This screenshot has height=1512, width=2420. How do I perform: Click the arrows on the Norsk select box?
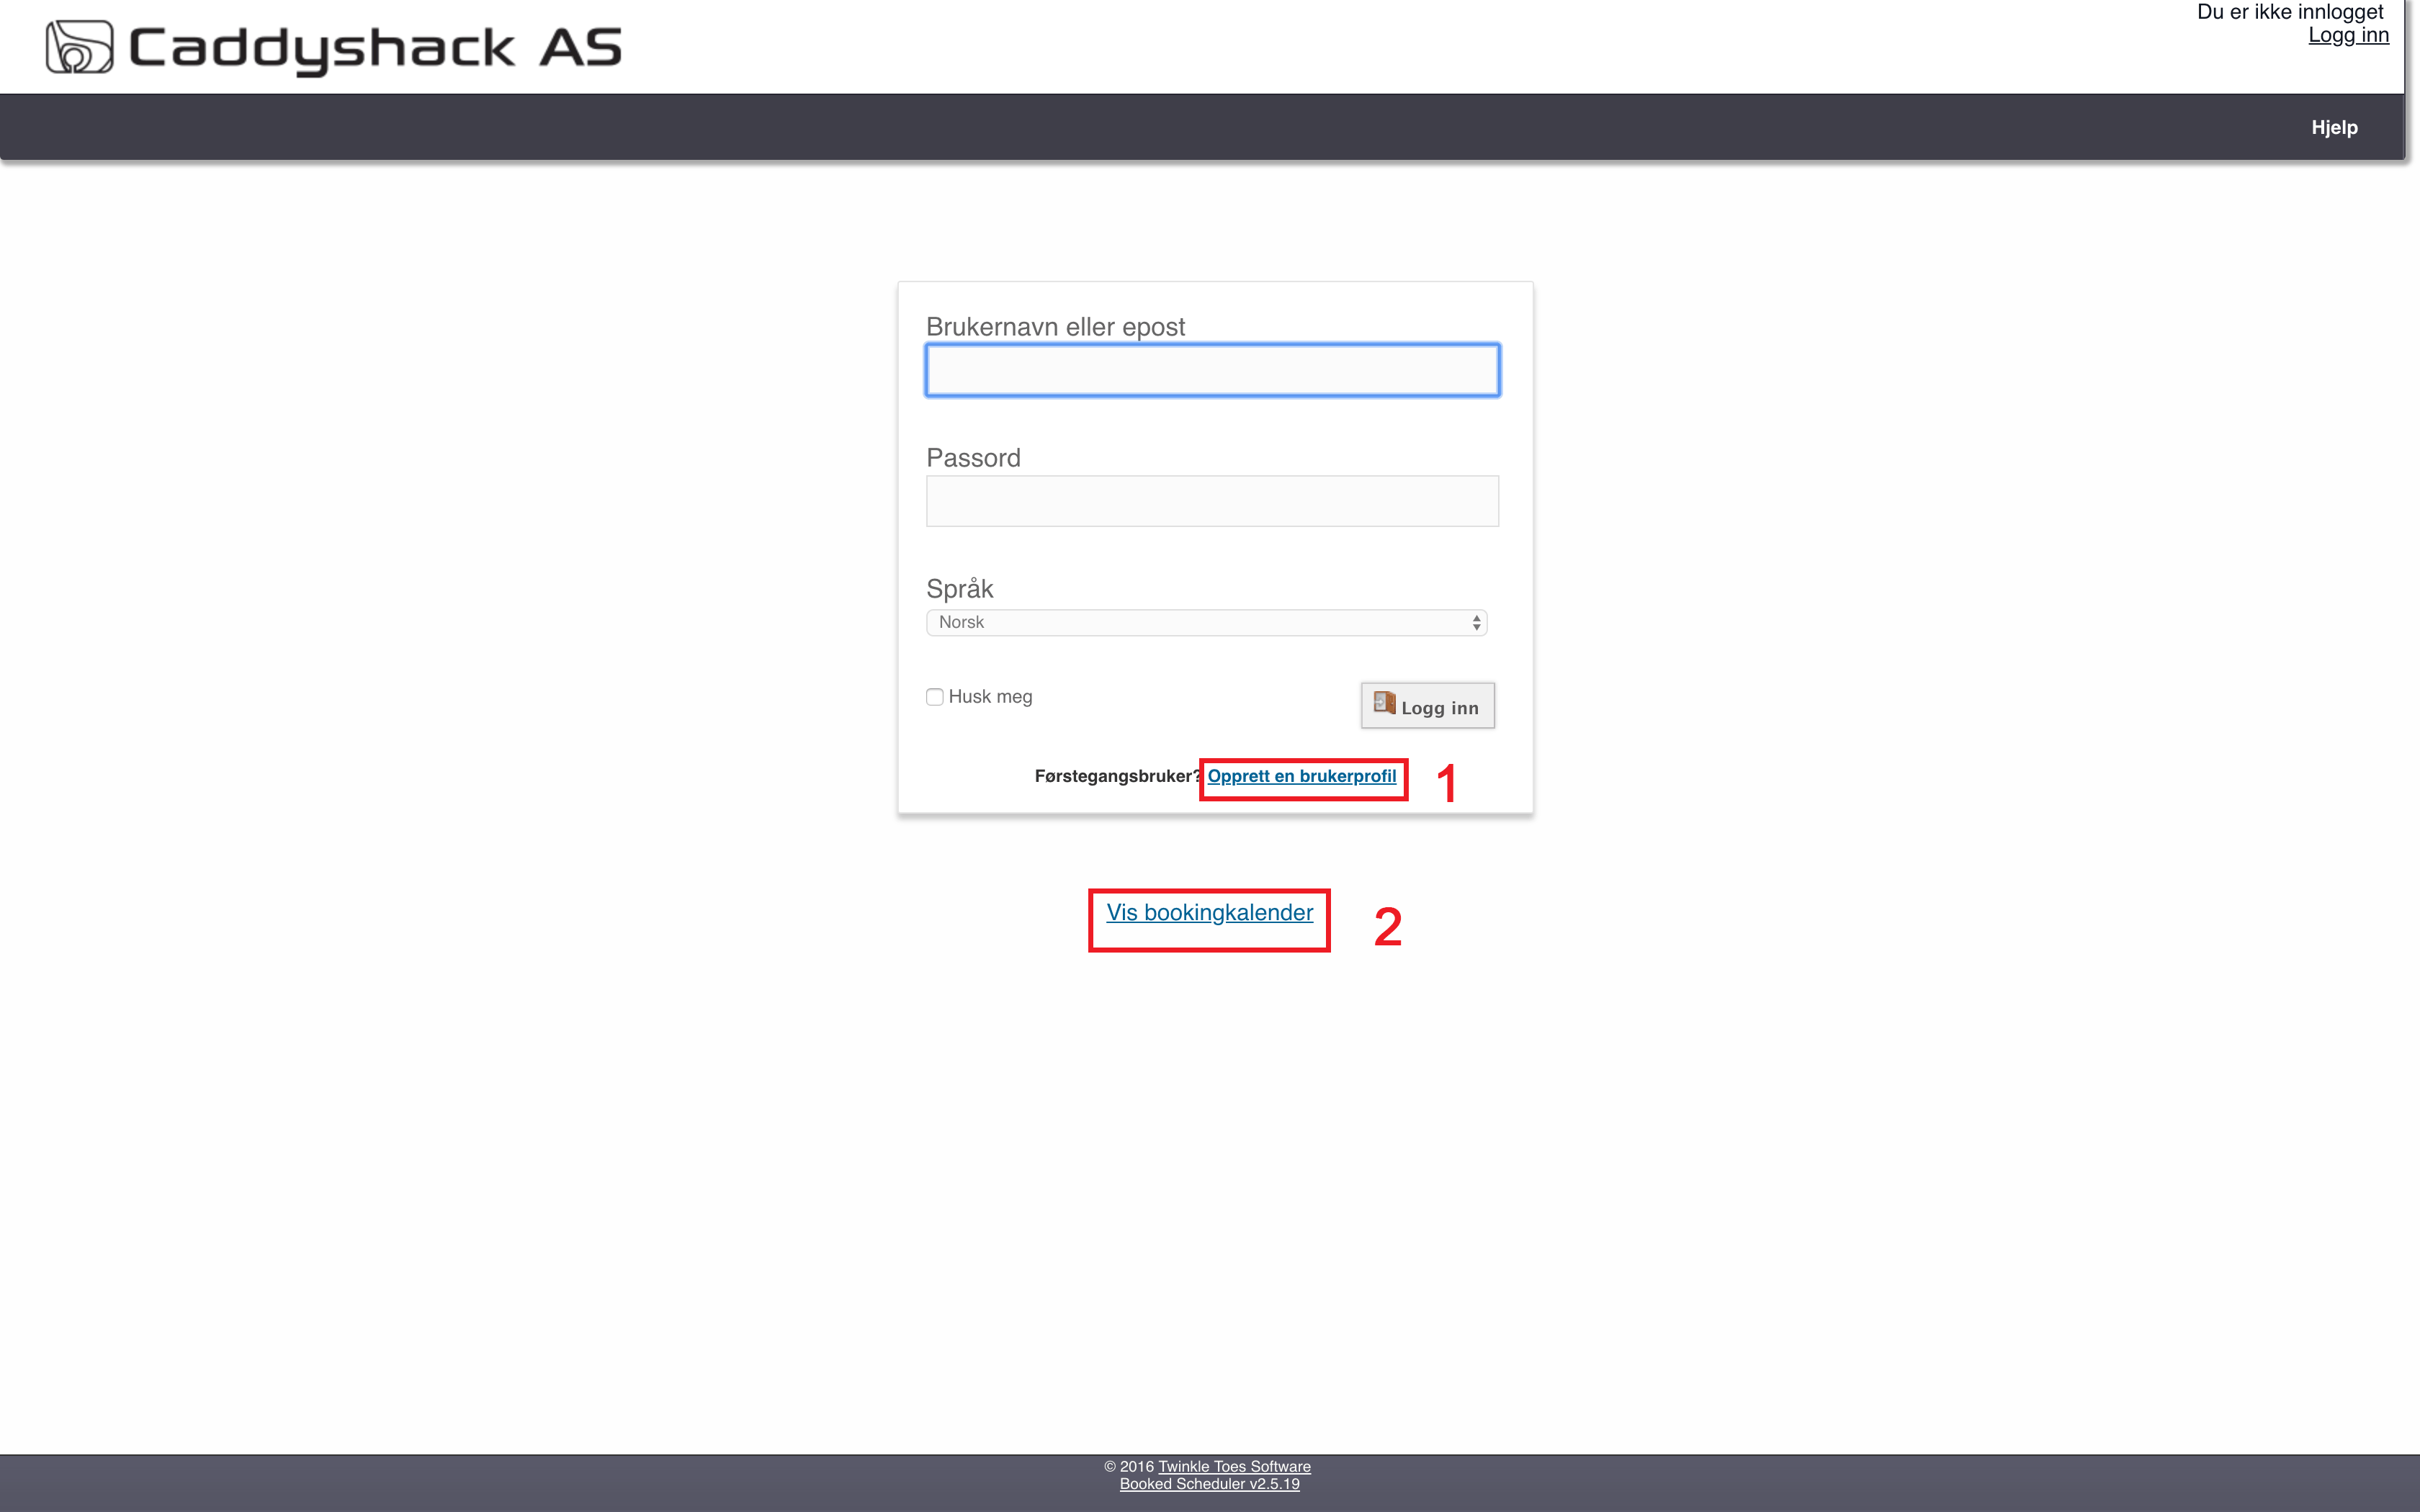coord(1476,622)
